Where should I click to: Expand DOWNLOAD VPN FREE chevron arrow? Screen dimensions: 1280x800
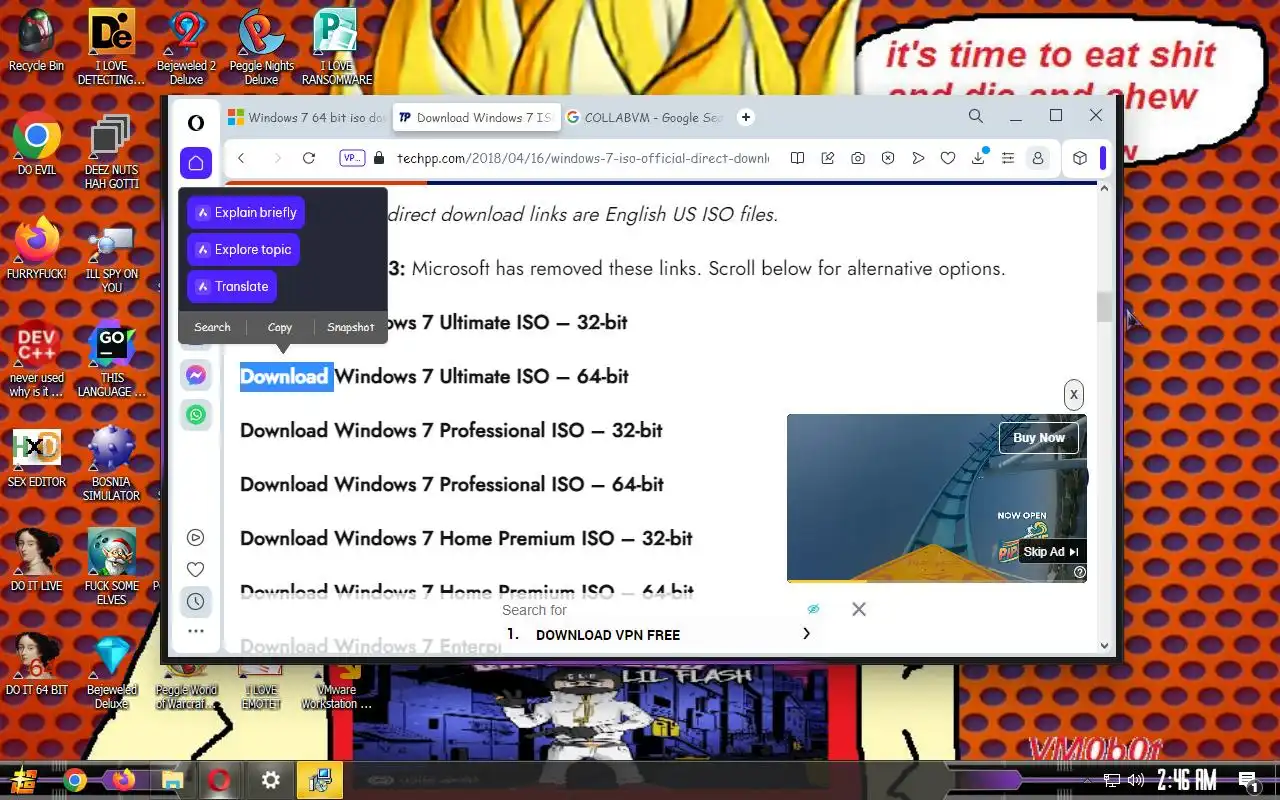pos(806,633)
